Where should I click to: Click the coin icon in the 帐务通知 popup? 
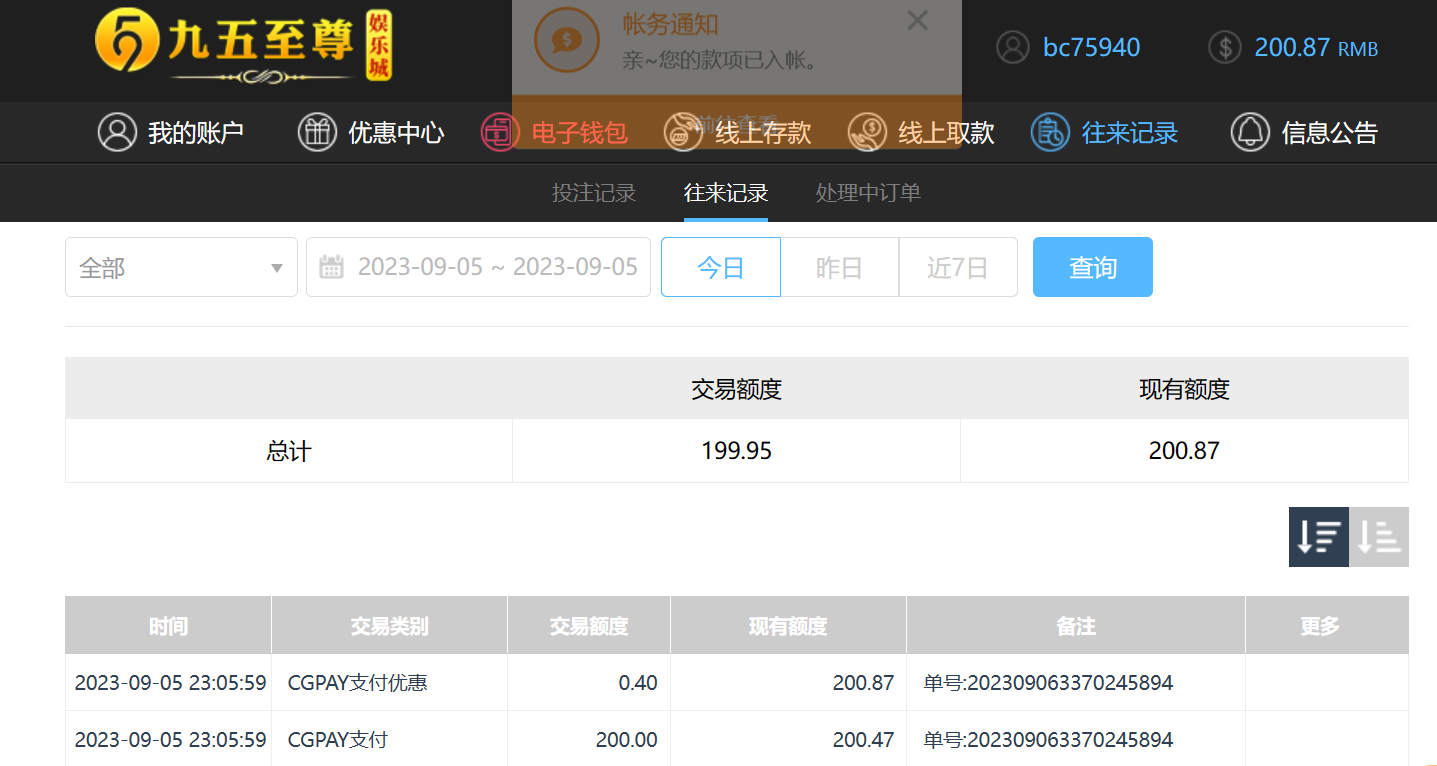click(567, 40)
